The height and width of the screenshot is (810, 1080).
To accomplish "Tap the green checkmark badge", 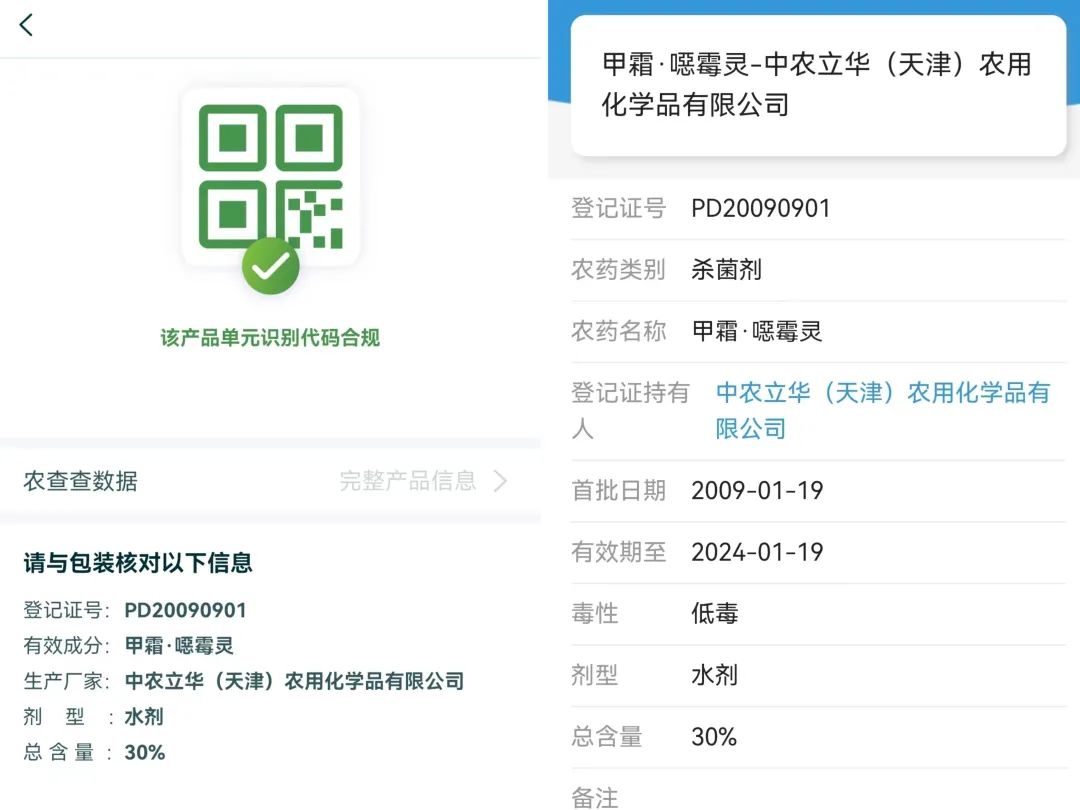I will 271,266.
